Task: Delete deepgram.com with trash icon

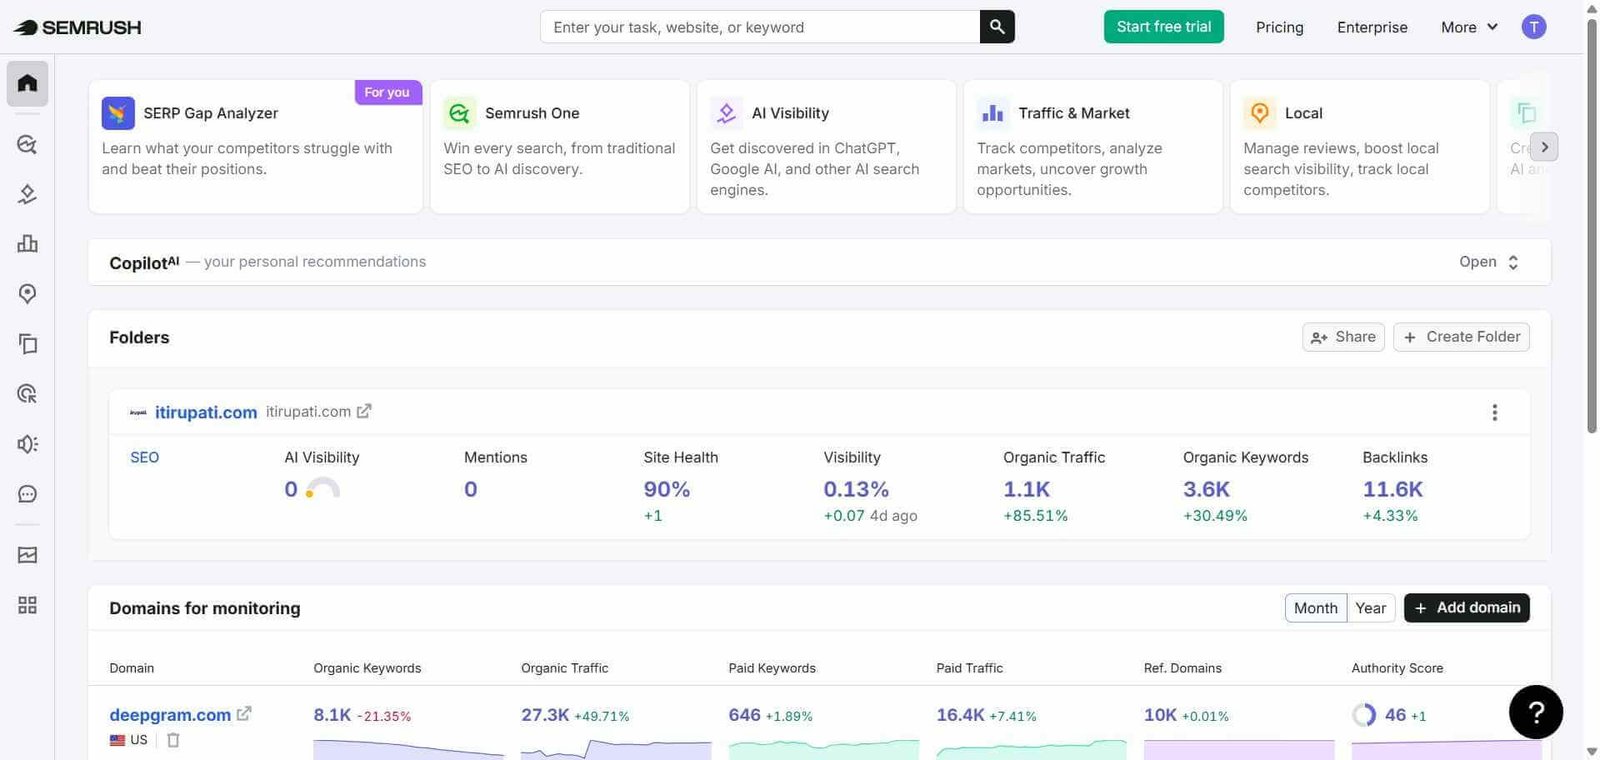Action: (173, 740)
